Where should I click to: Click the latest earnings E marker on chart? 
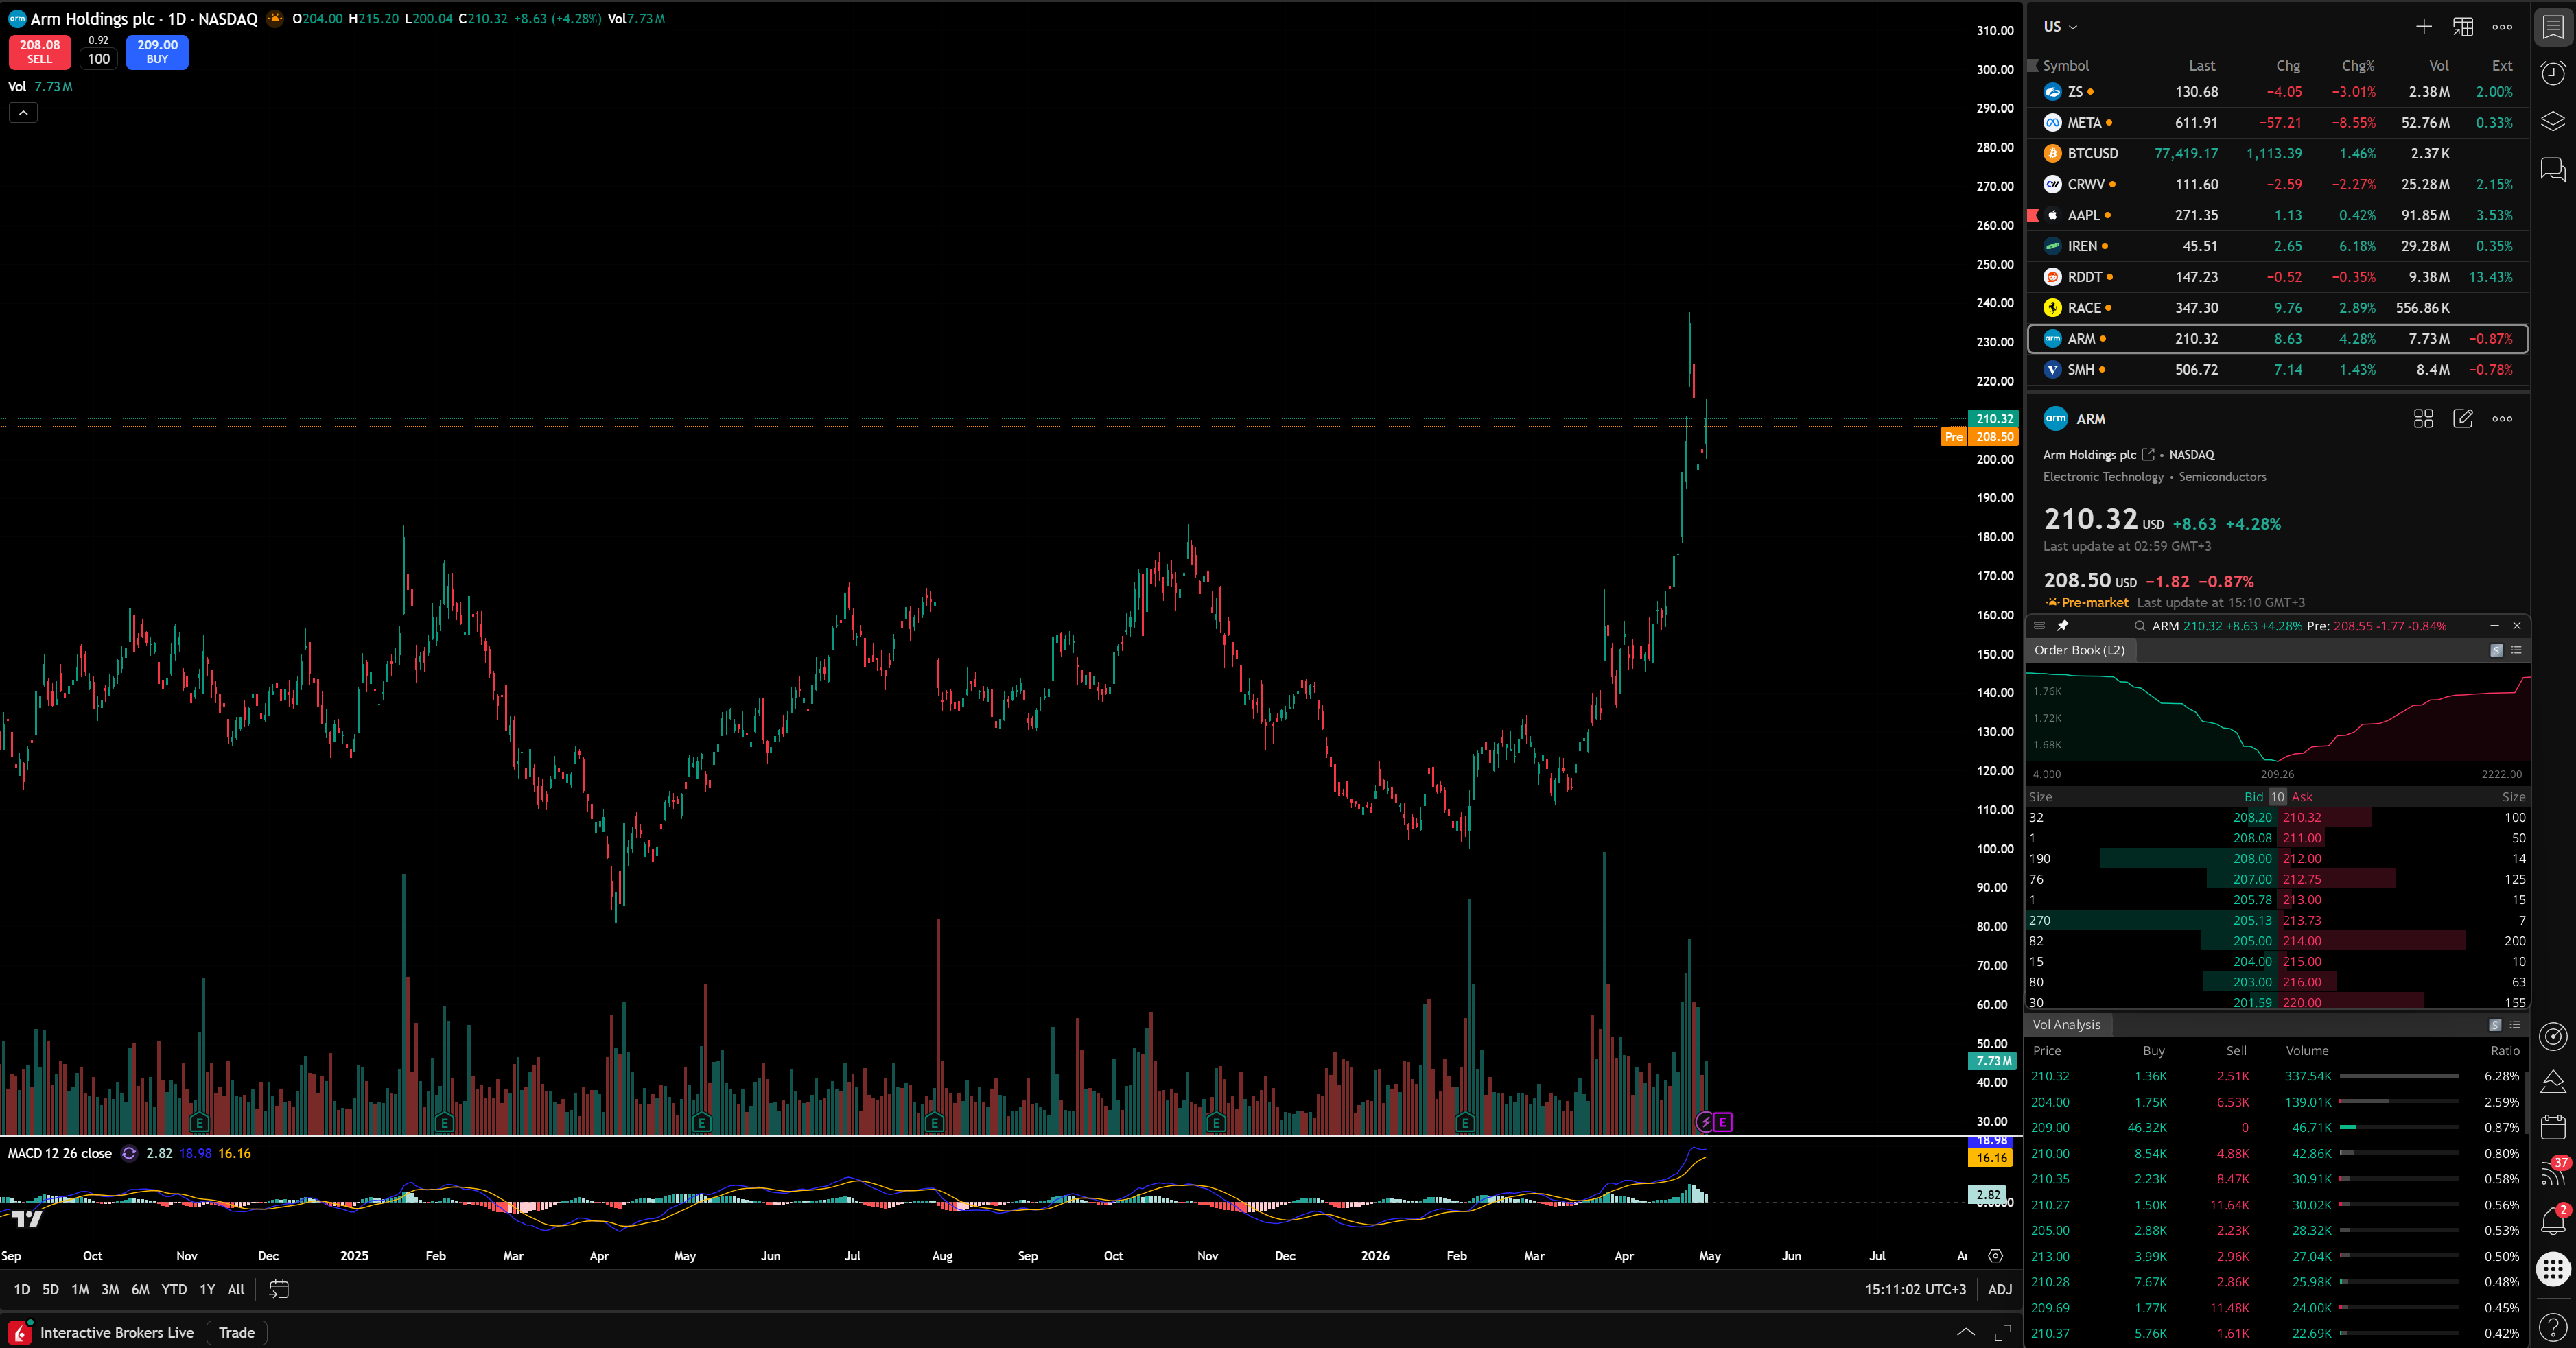coord(1723,1122)
